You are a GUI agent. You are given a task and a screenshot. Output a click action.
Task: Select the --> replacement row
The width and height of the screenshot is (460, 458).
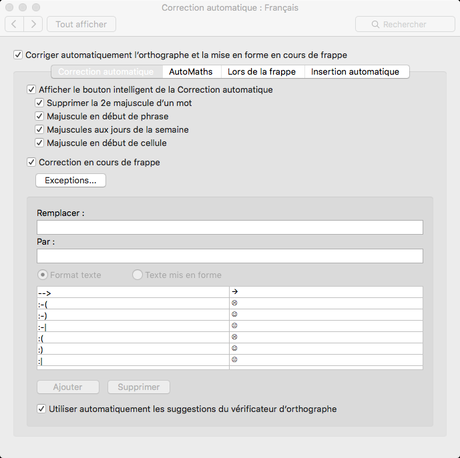click(230, 292)
